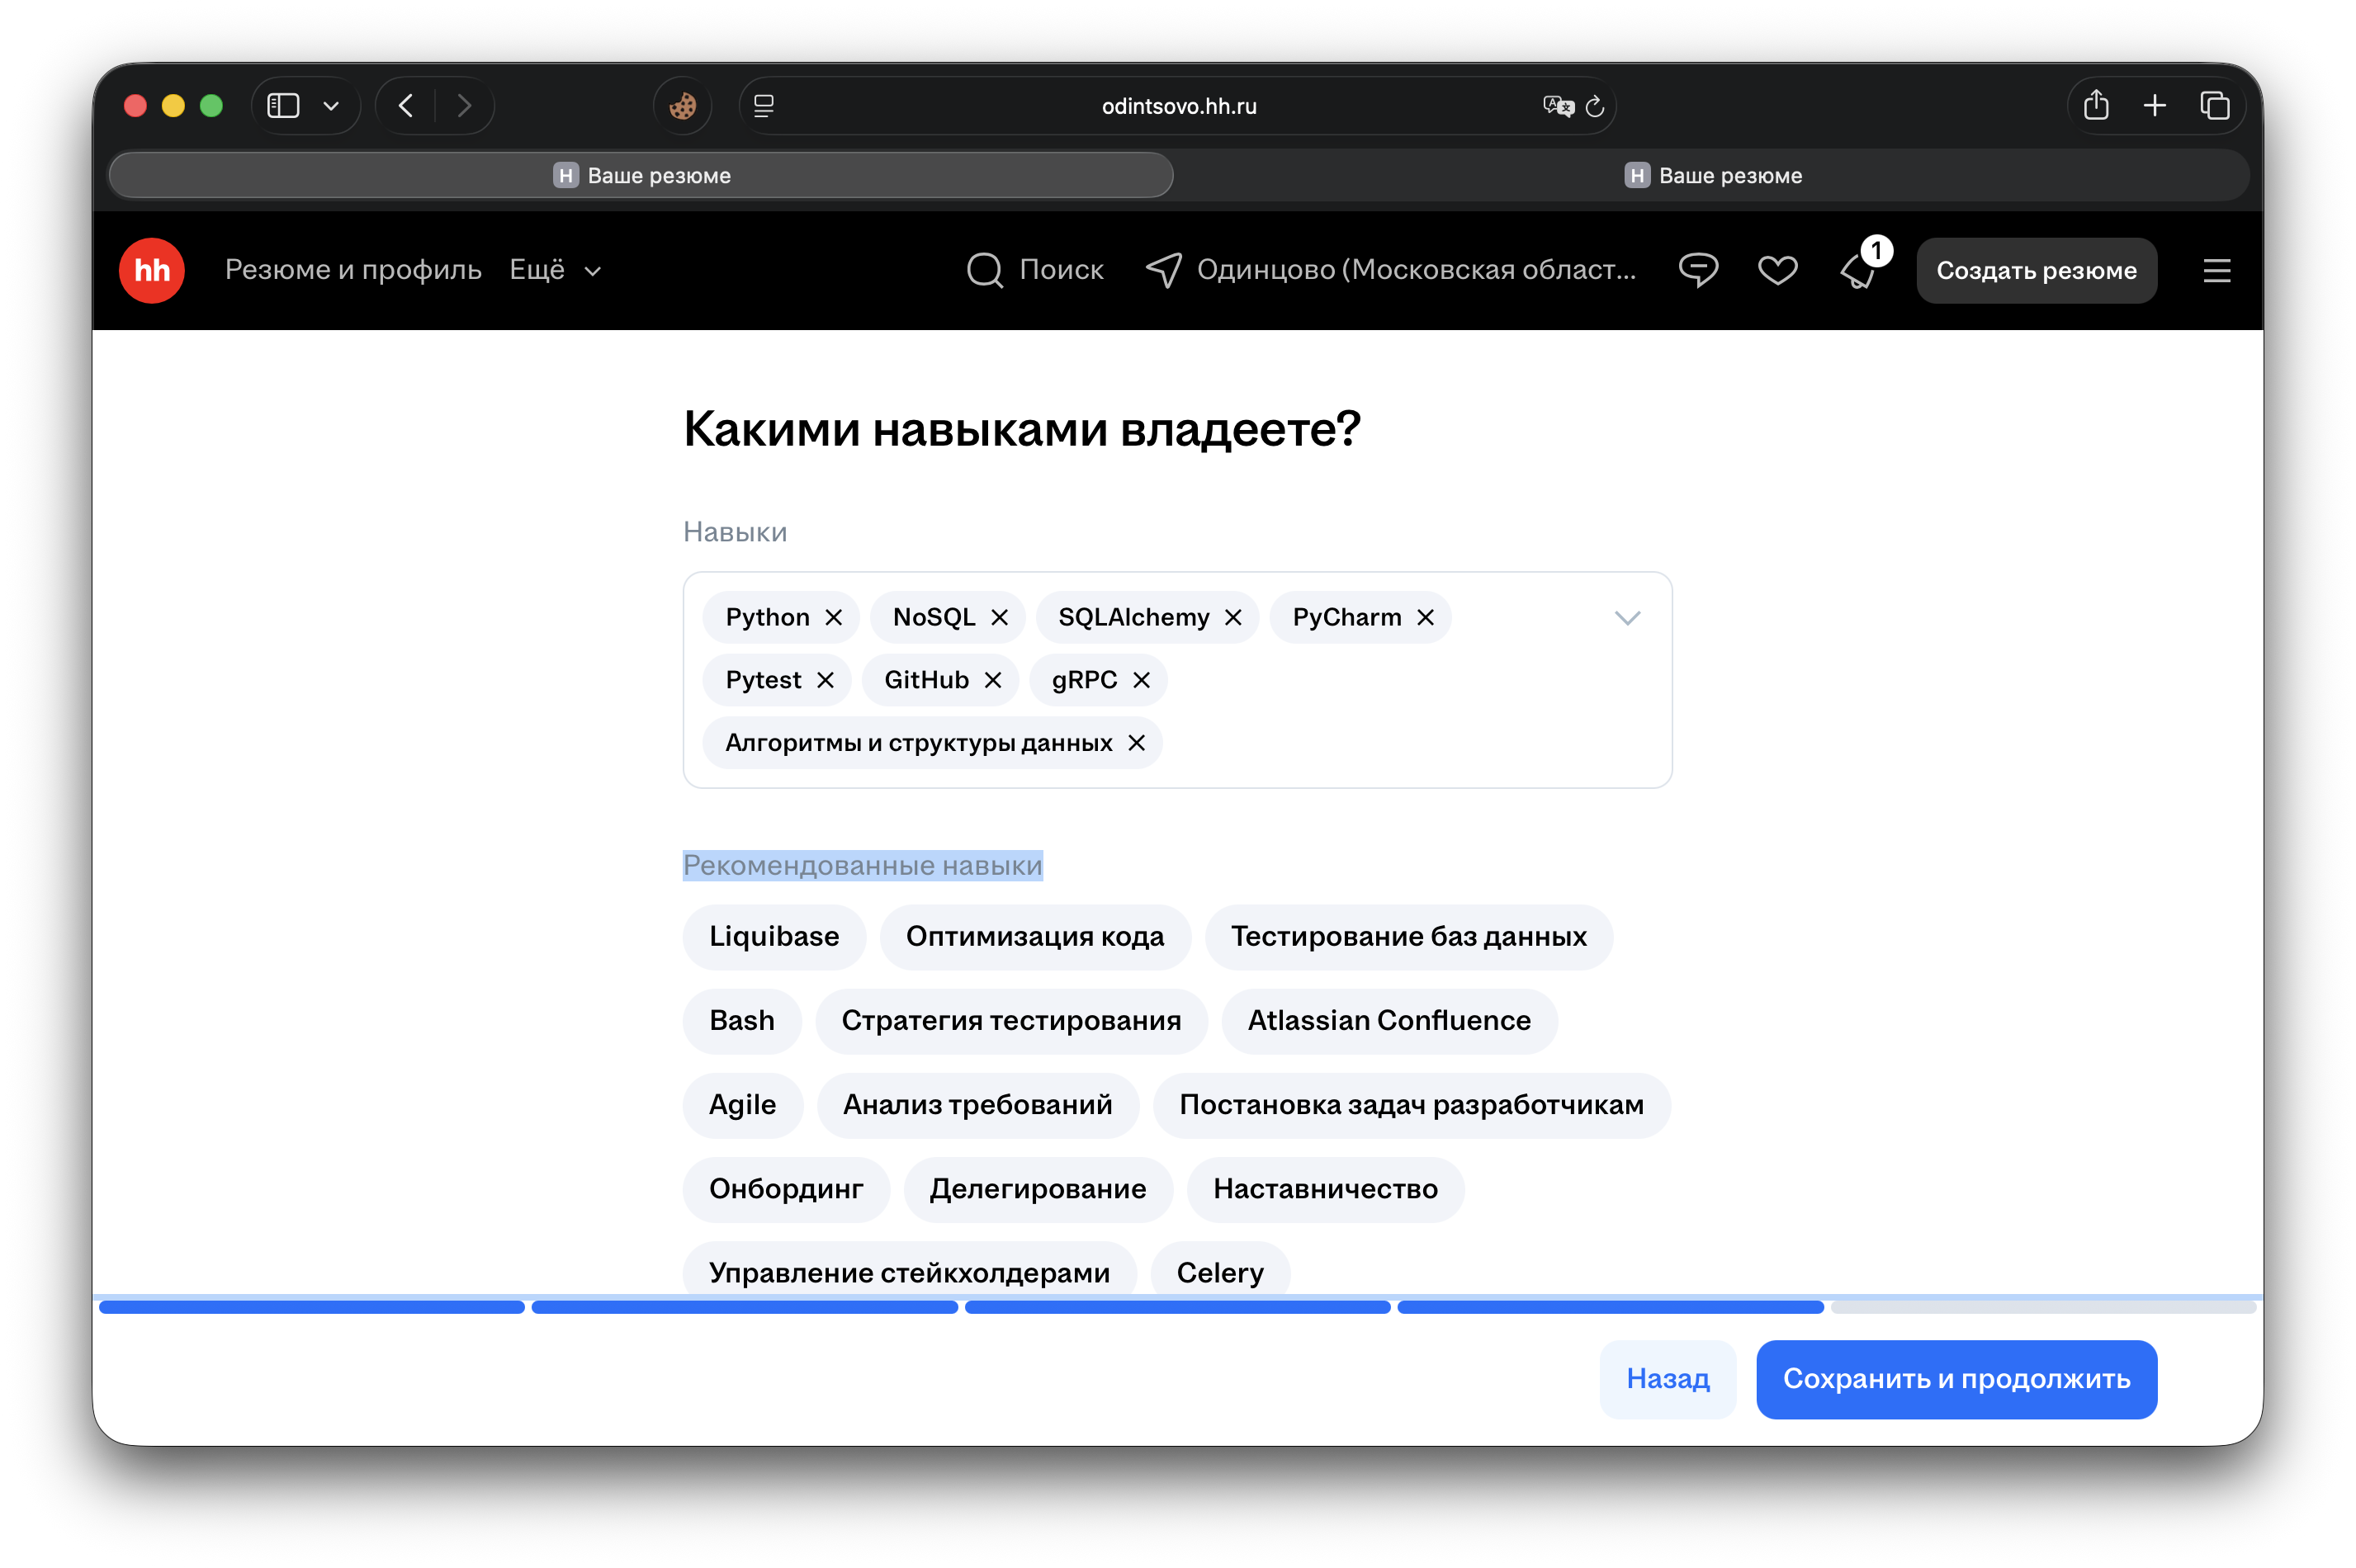Click the hh logo
Screen dimensions: 2356x1568
(150, 270)
